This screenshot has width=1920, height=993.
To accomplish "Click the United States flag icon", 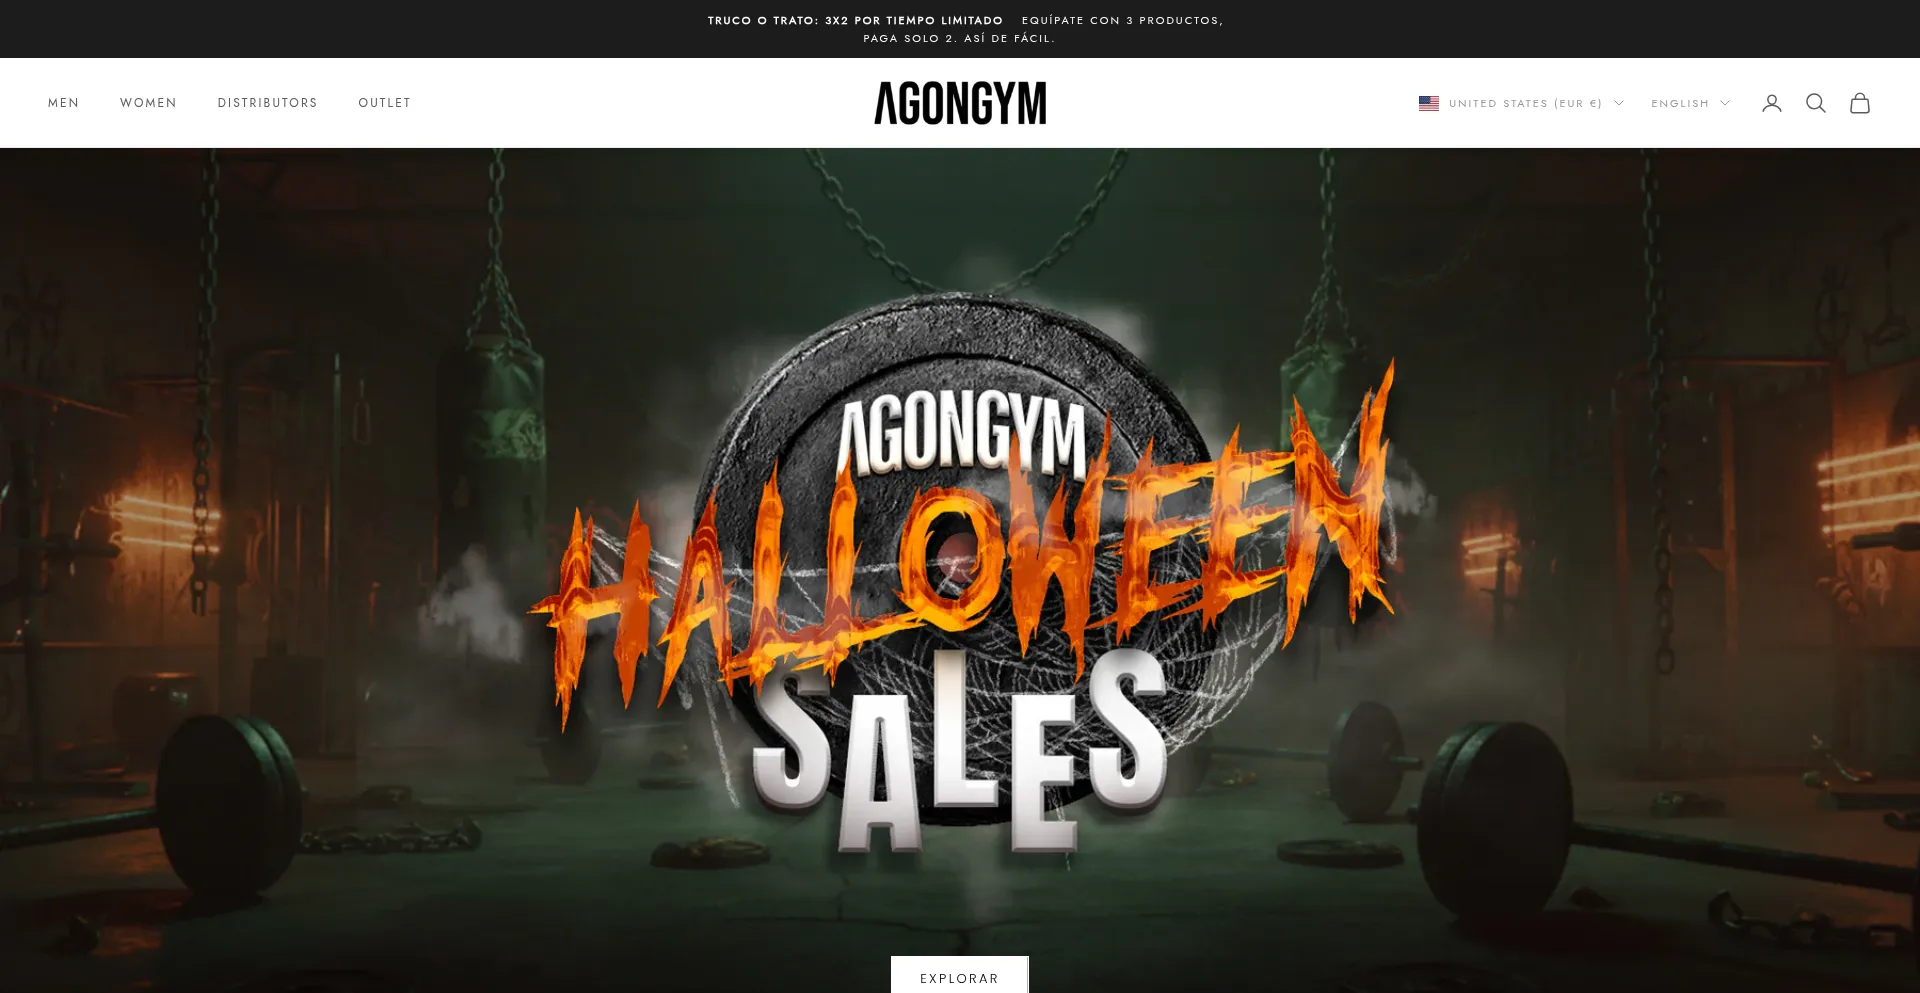I will [1429, 103].
